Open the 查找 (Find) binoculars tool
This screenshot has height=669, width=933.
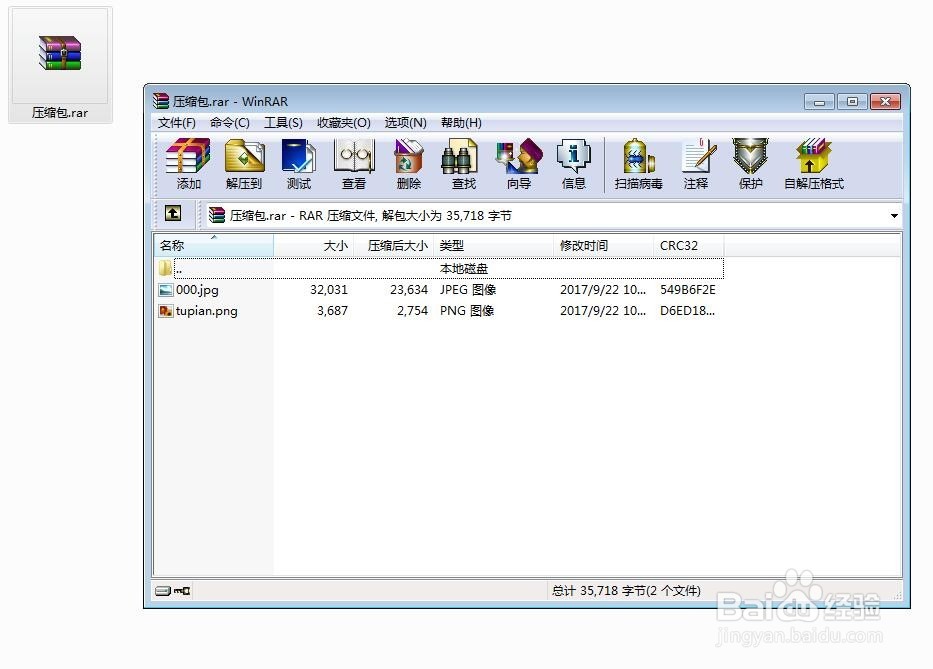pyautogui.click(x=464, y=164)
